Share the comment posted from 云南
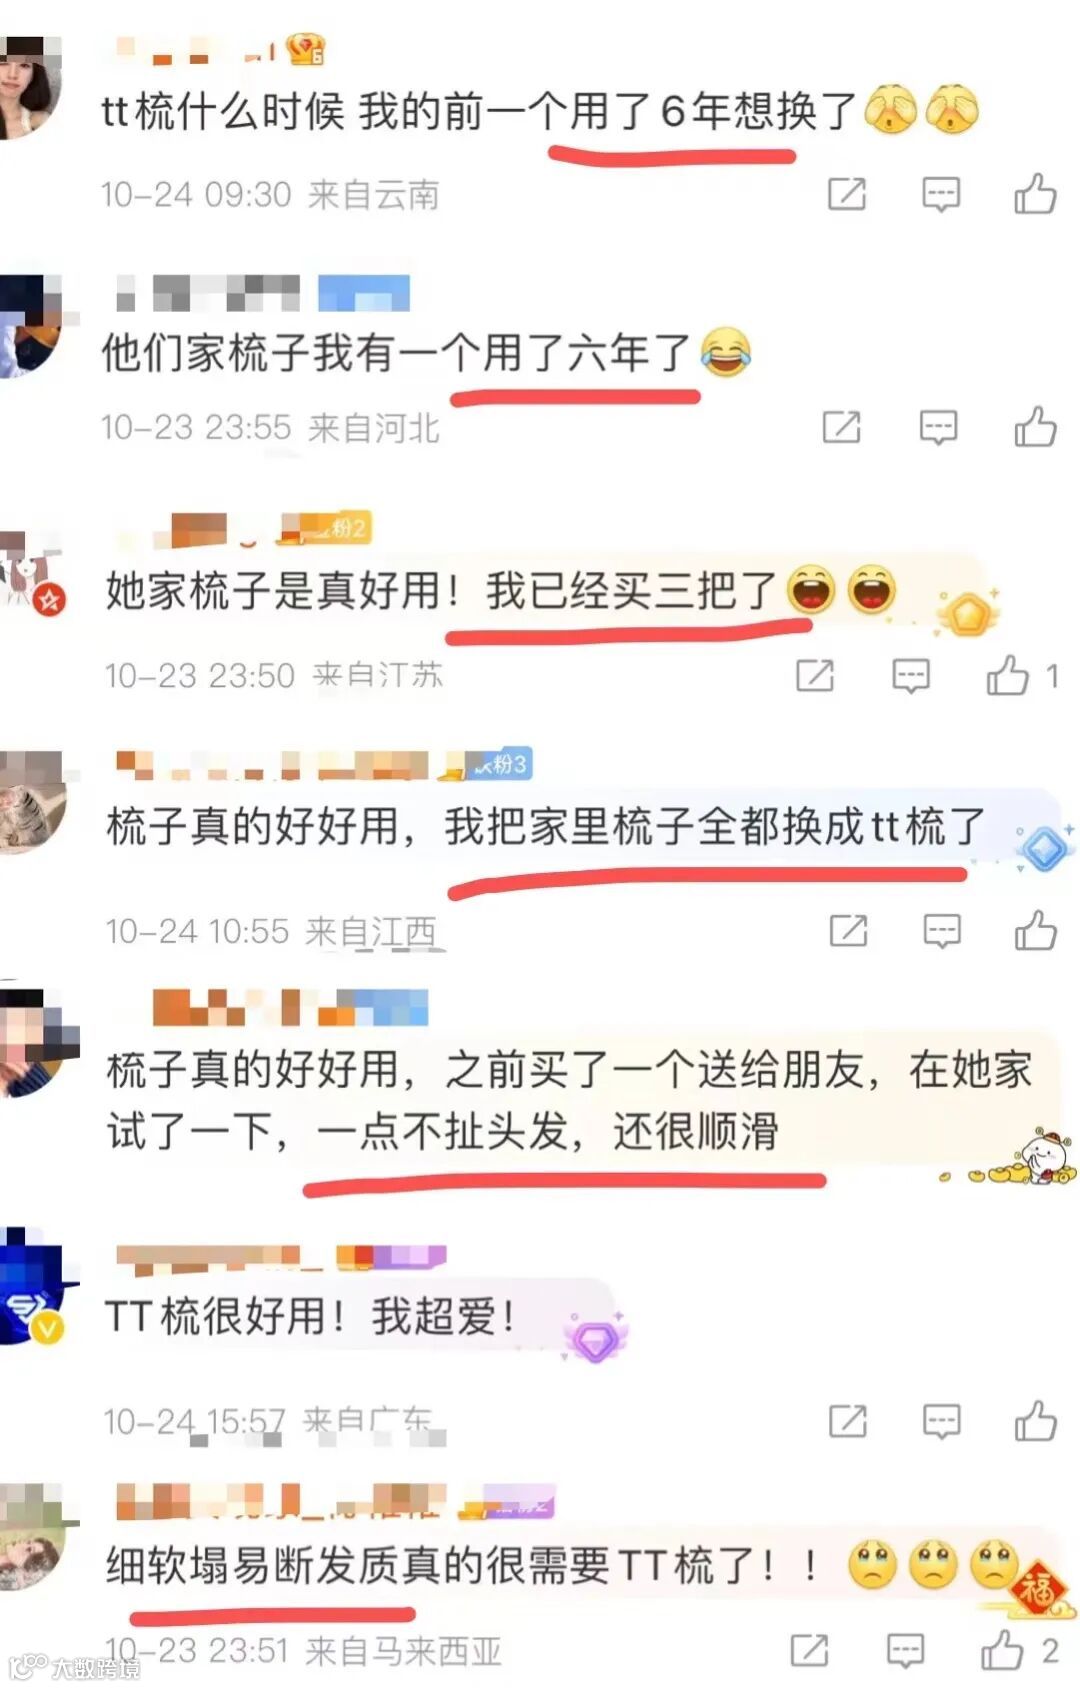The height and width of the screenshot is (1688, 1080). click(847, 194)
